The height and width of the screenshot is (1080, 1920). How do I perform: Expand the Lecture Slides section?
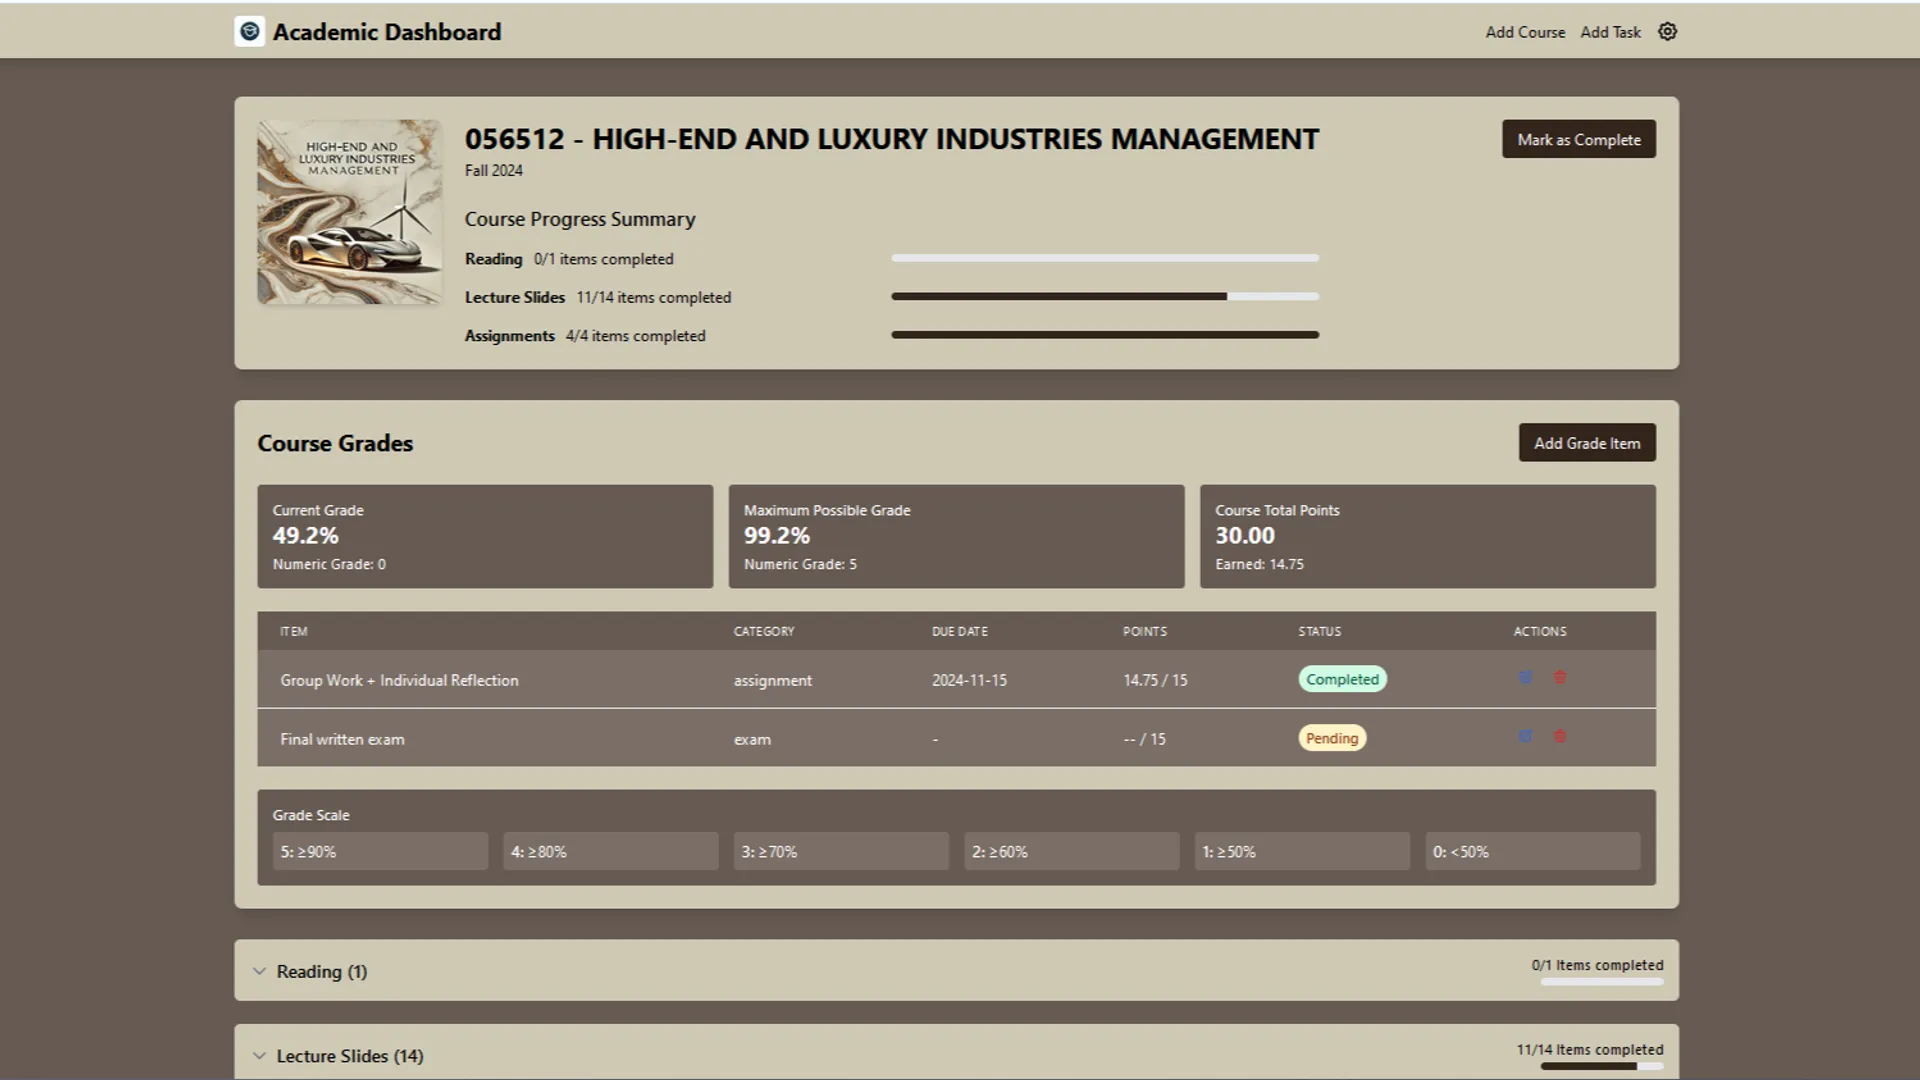tap(349, 1055)
